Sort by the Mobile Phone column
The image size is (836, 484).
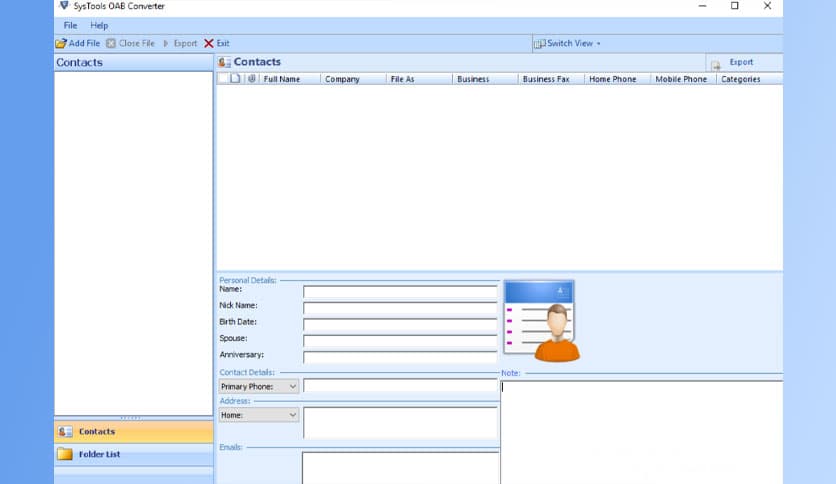click(x=684, y=79)
